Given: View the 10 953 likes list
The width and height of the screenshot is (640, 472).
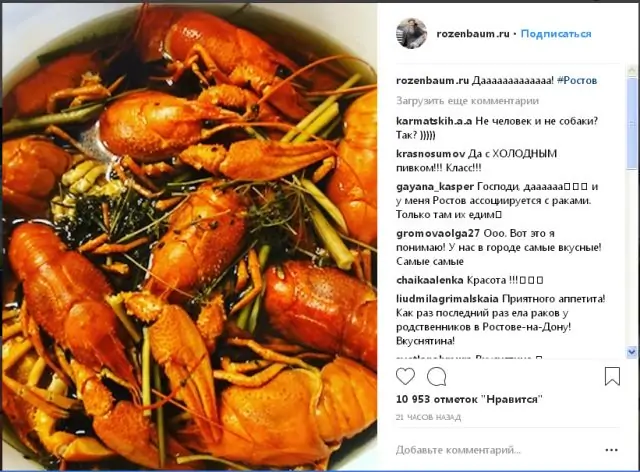Looking at the screenshot, I should click(469, 399).
